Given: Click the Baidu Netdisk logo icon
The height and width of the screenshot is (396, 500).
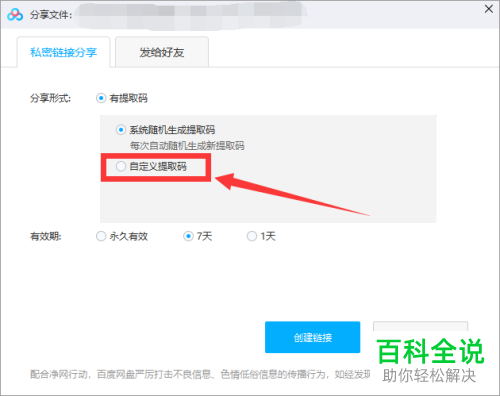Looking at the screenshot, I should (x=15, y=14).
